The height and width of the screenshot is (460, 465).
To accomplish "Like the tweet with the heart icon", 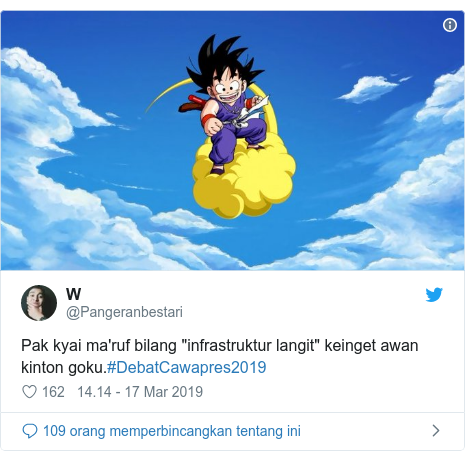I will tap(29, 392).
